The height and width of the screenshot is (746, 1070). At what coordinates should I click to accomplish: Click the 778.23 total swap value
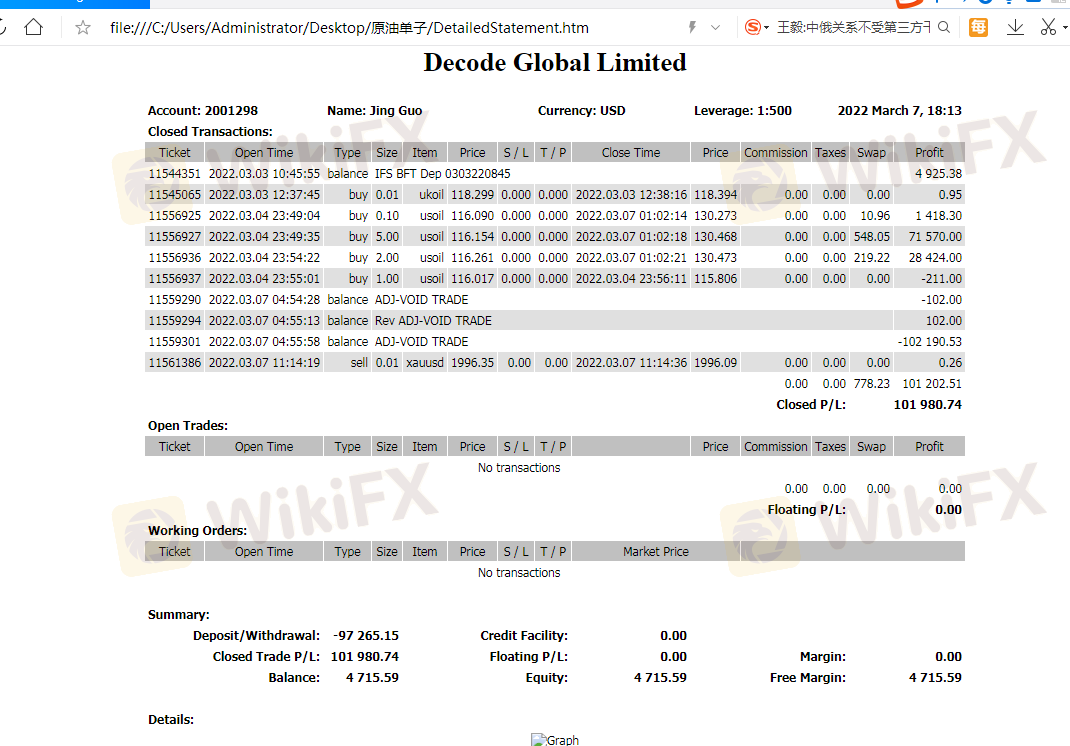(871, 384)
